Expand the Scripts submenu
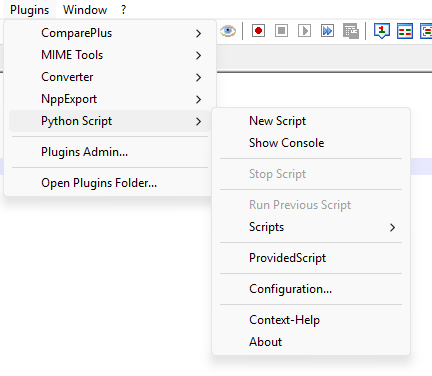This screenshot has width=432, height=376. [x=311, y=227]
